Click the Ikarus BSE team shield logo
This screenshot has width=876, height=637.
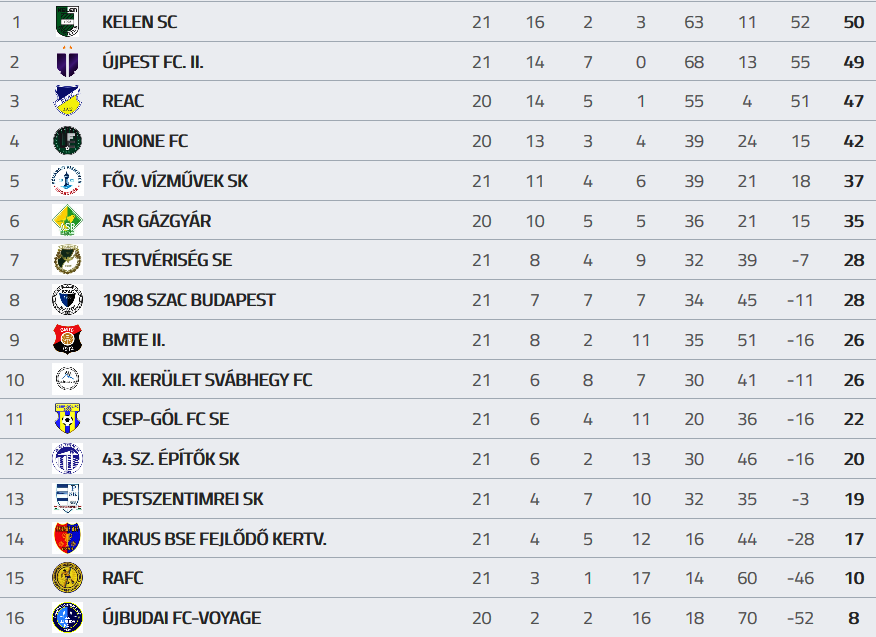pyautogui.click(x=67, y=539)
